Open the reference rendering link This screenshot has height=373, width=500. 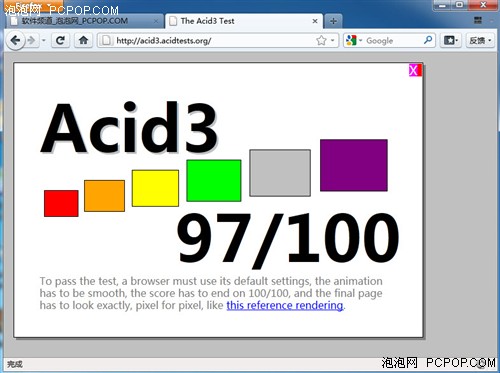pos(285,305)
